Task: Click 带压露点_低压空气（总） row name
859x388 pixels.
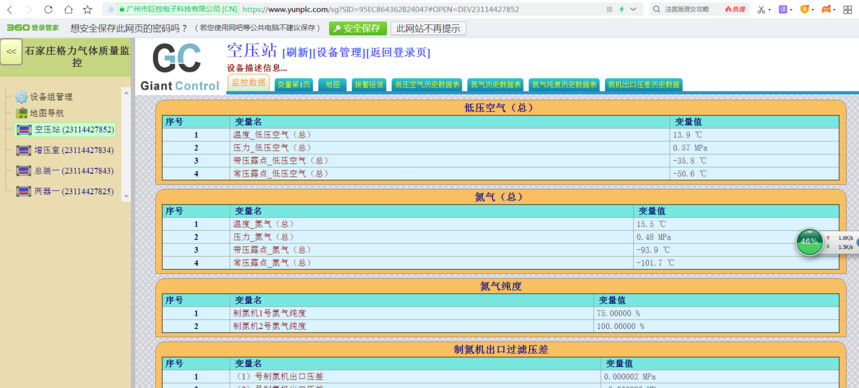Action: (x=280, y=161)
